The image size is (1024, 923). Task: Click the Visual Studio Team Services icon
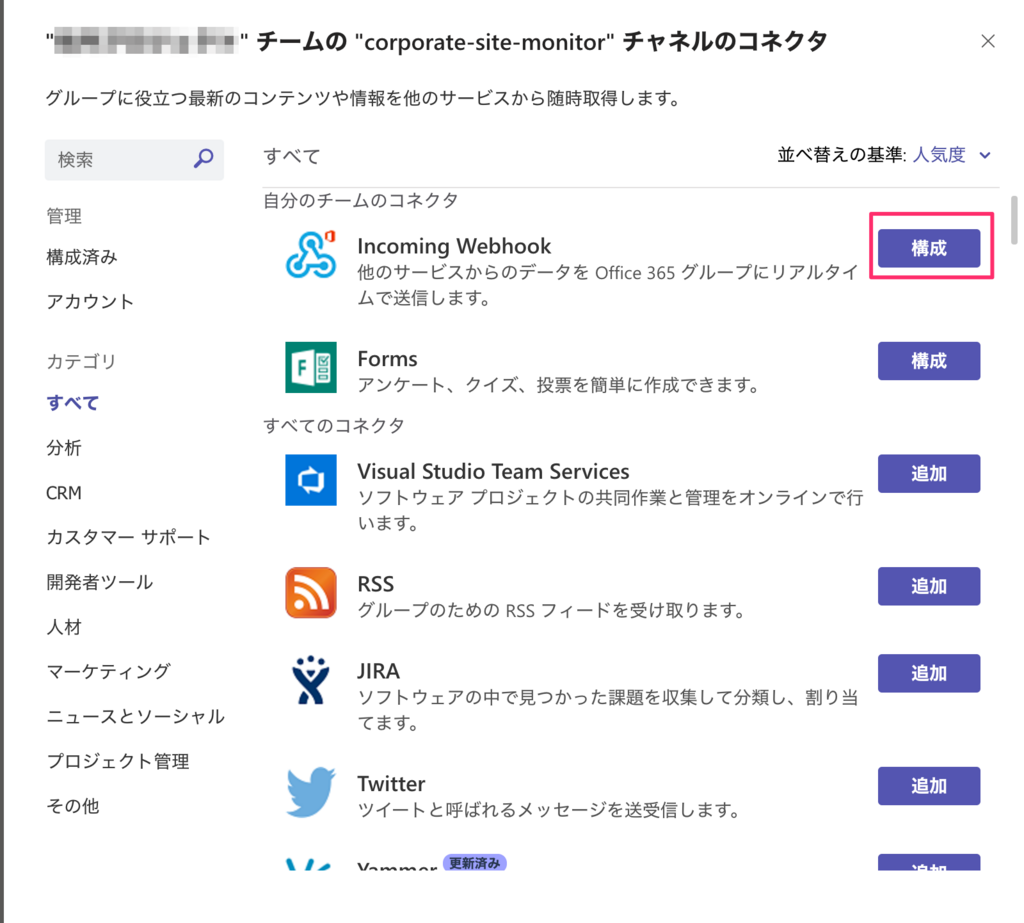tap(311, 480)
